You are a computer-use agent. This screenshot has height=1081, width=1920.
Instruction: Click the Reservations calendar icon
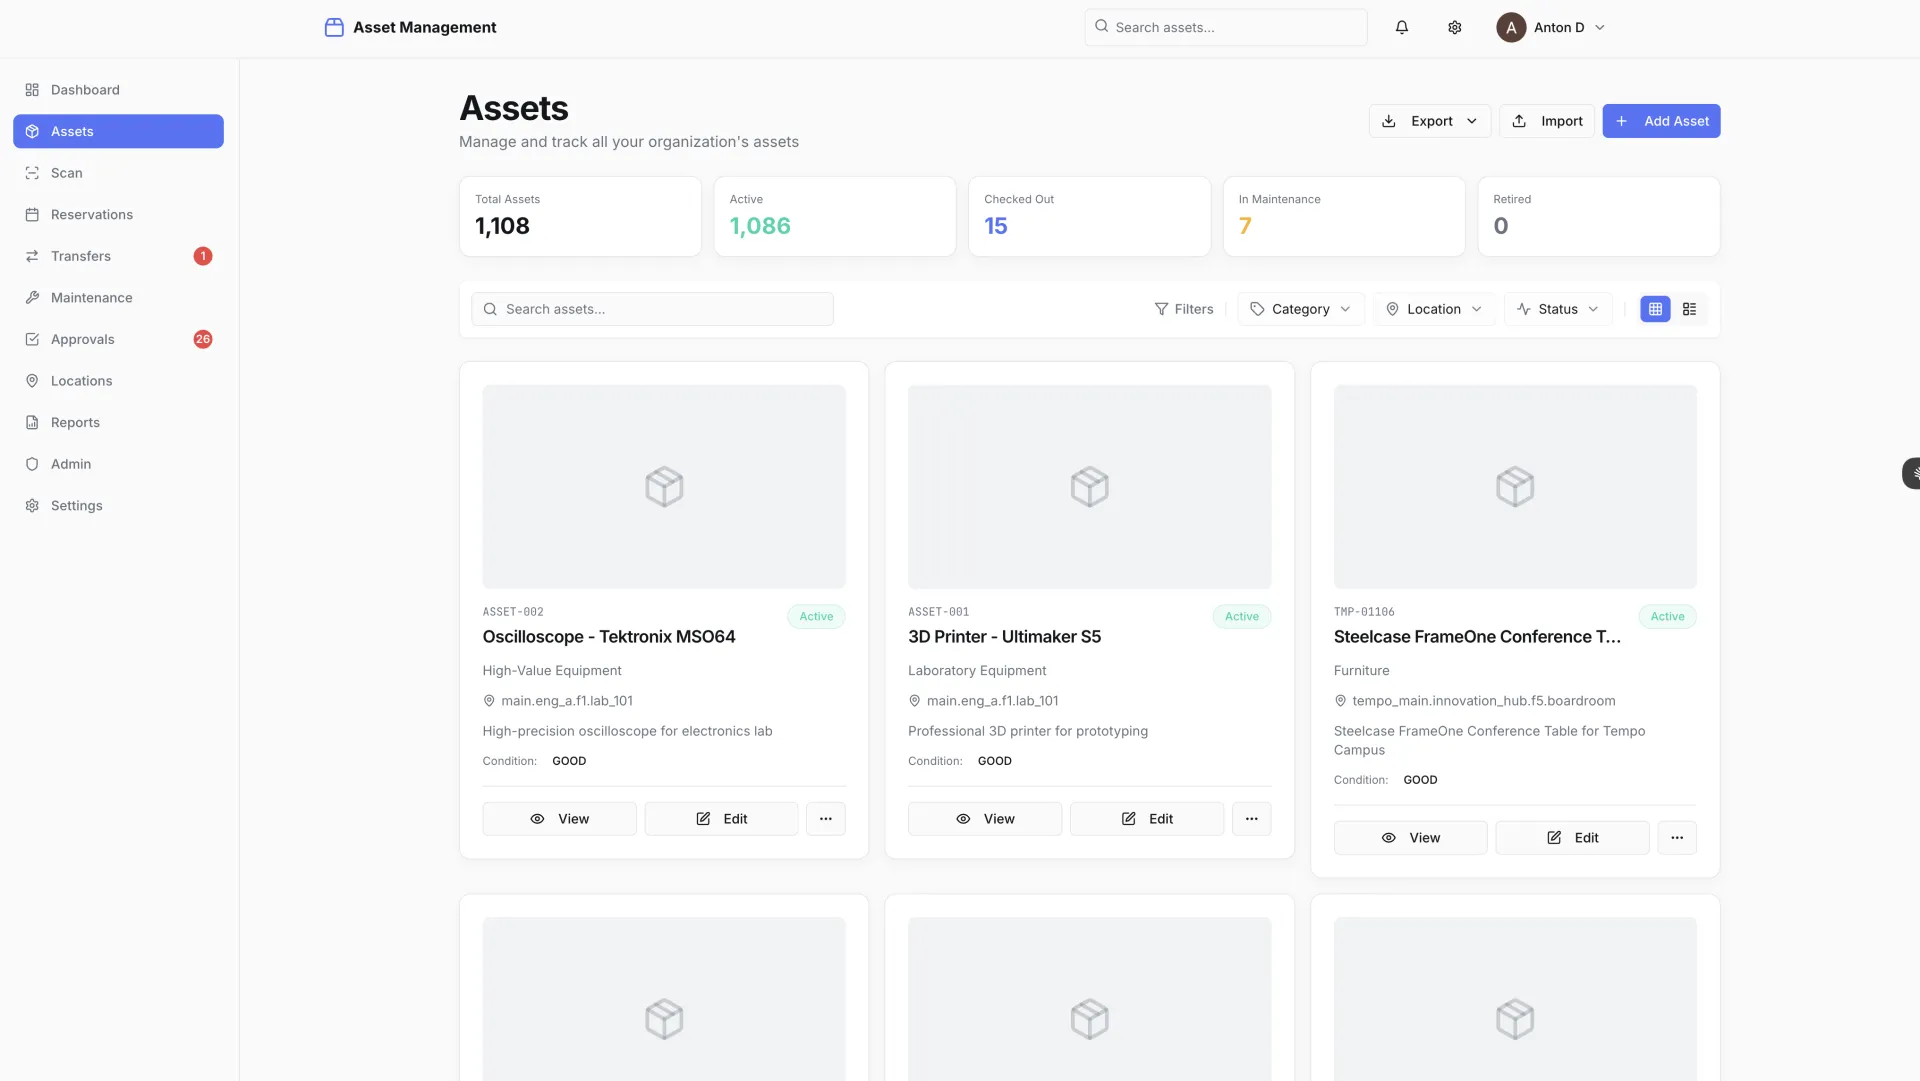31,214
